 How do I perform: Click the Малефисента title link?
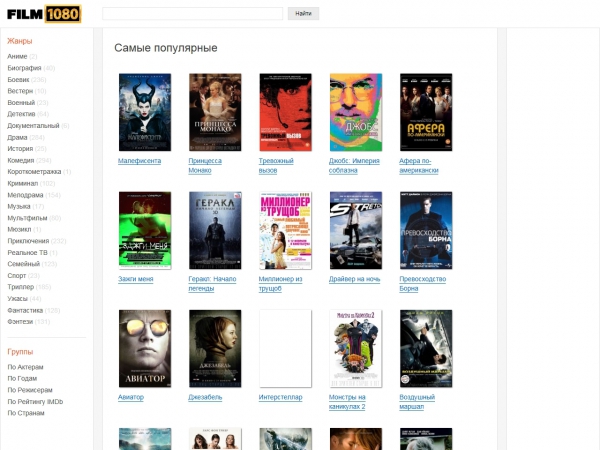tap(139, 161)
